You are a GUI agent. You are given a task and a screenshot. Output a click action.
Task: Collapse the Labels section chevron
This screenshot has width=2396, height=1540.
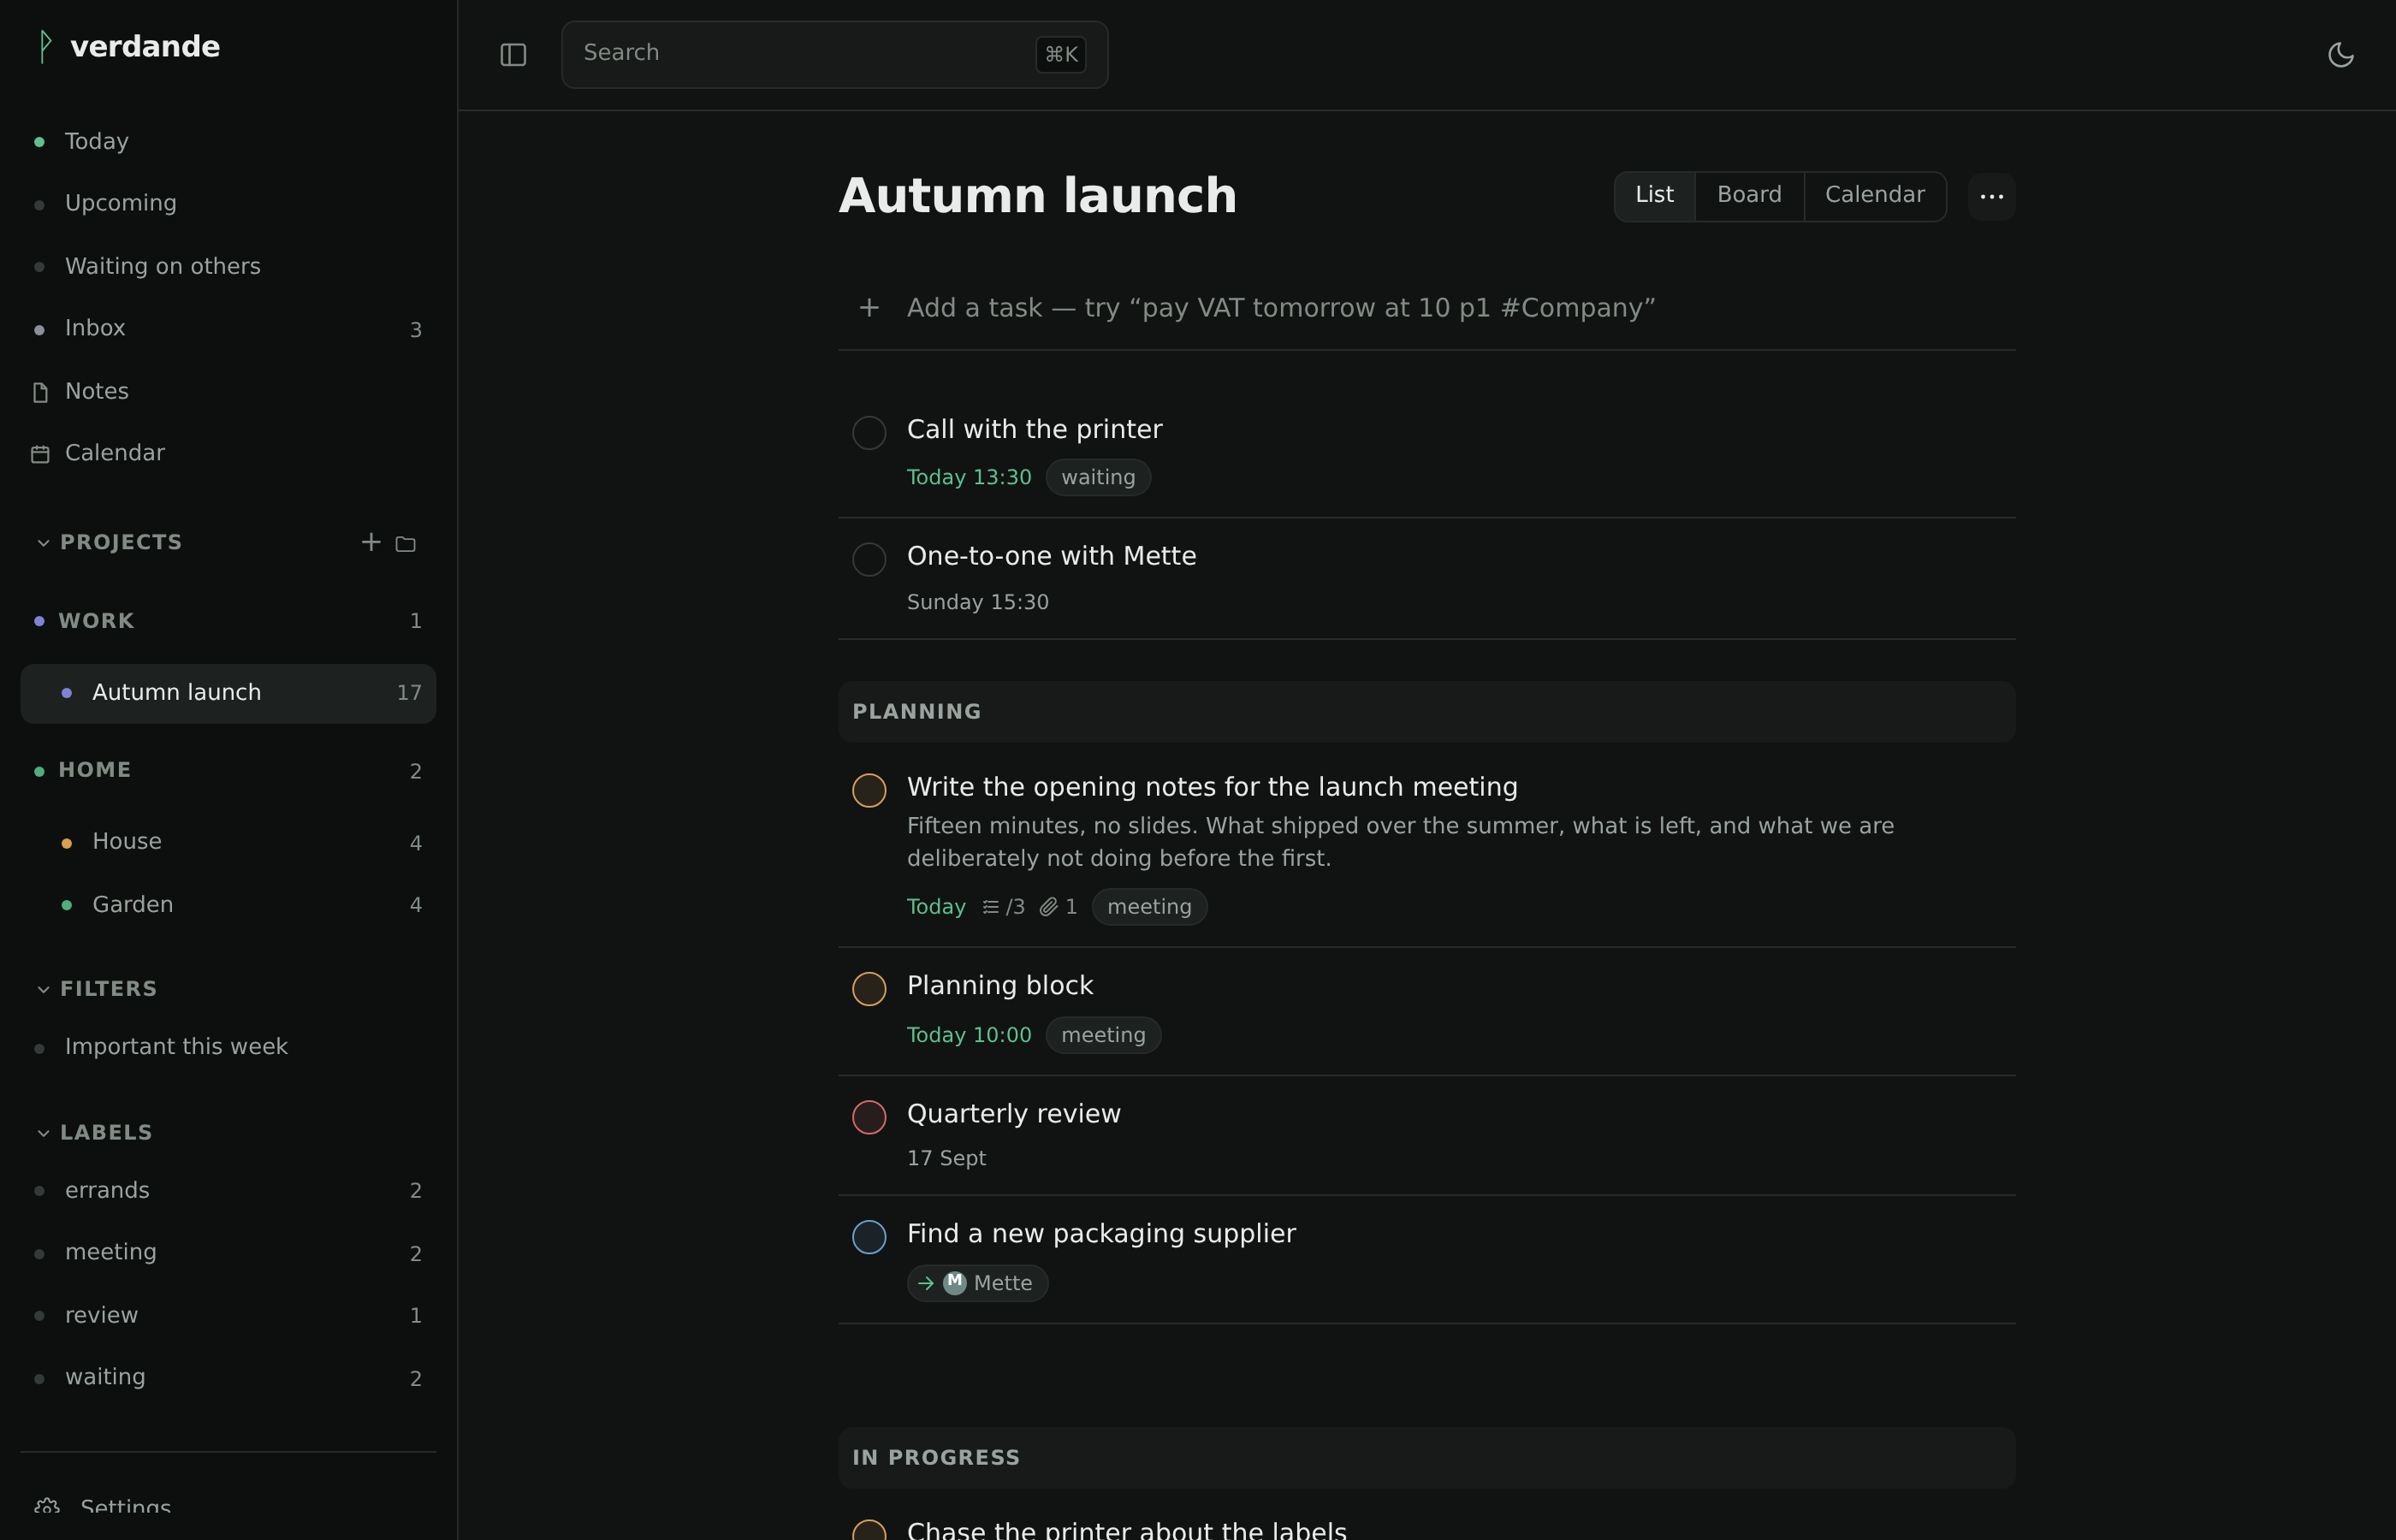pos(43,1133)
